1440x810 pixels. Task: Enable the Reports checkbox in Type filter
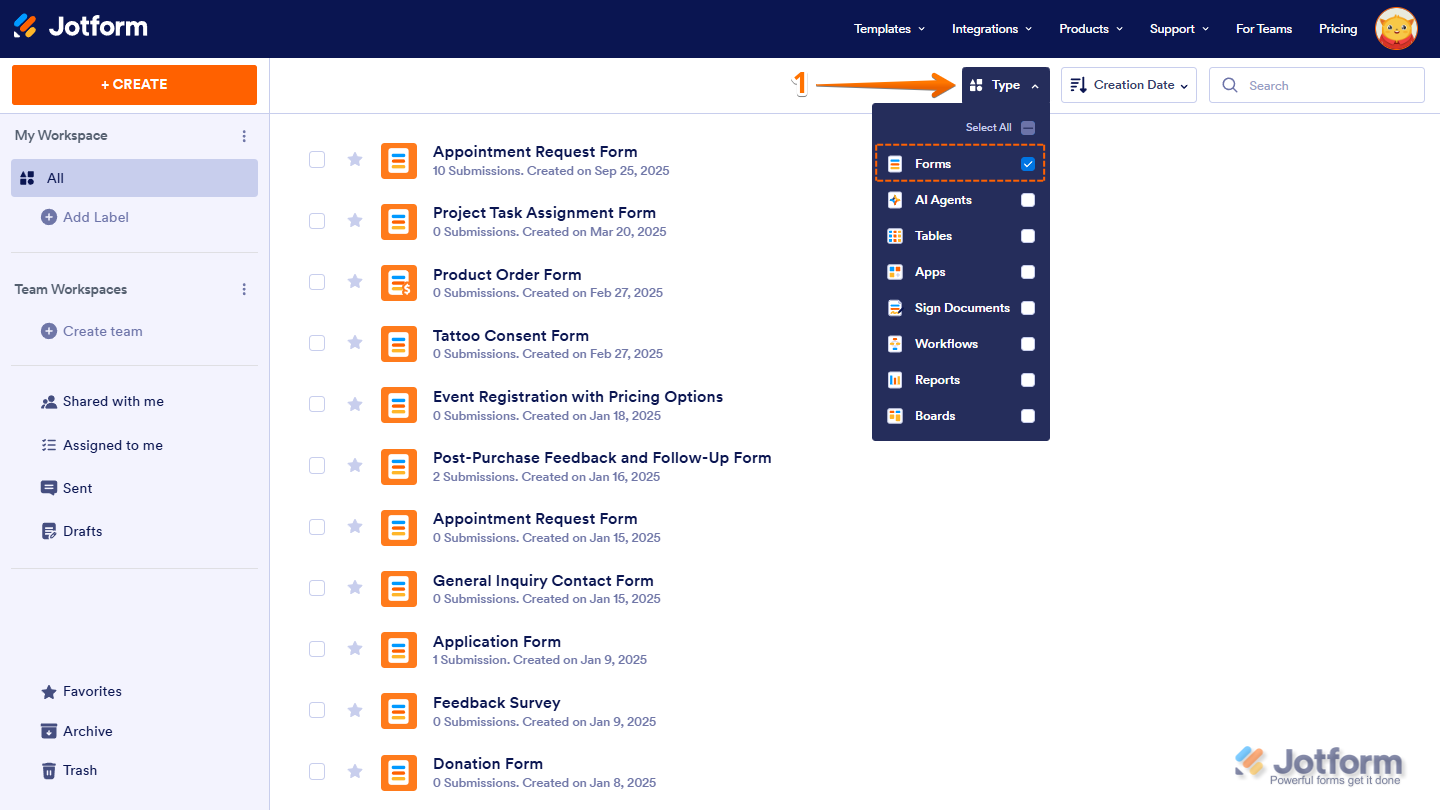click(x=1028, y=379)
